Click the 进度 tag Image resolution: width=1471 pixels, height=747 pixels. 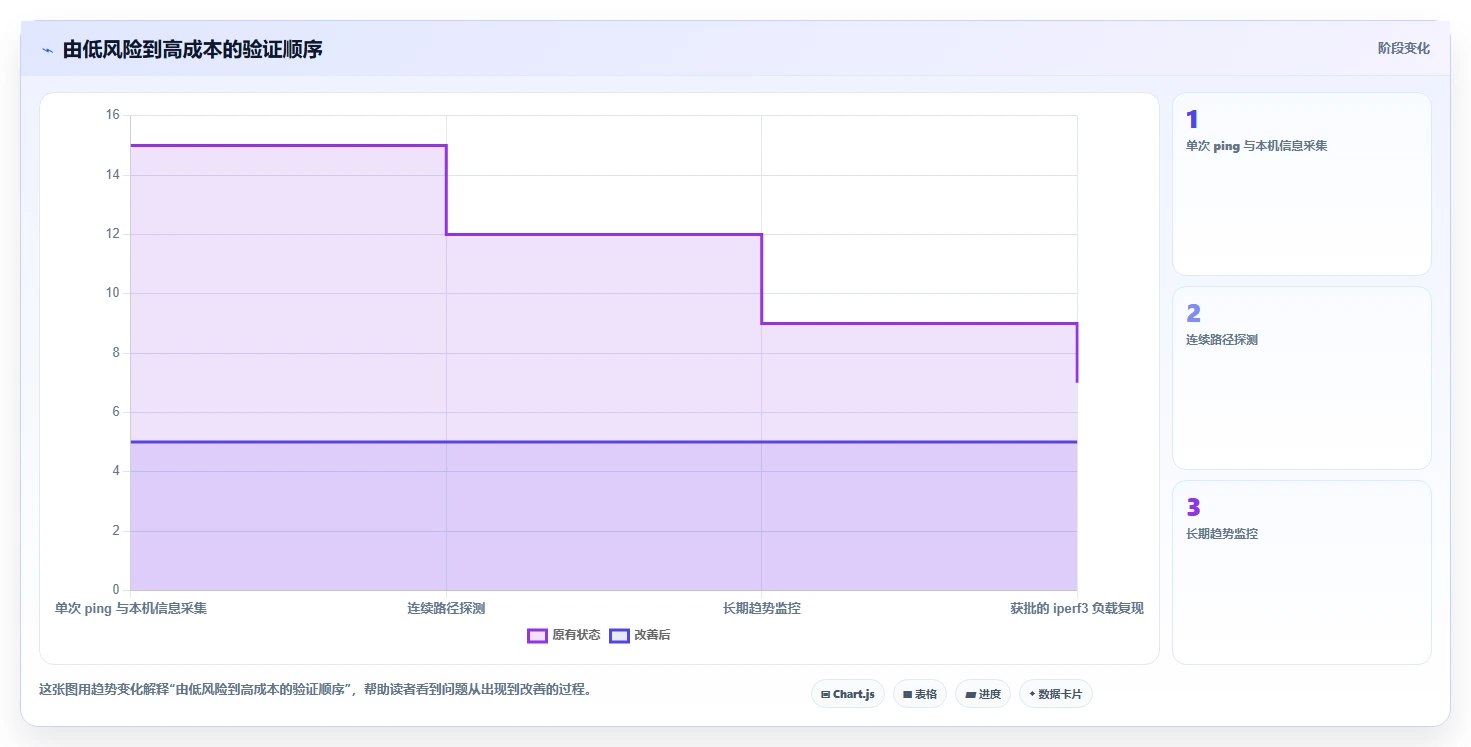(x=983, y=694)
